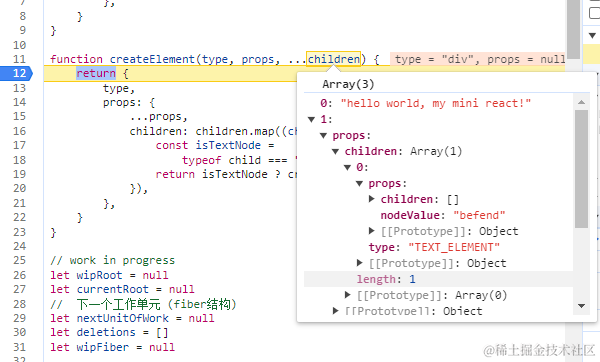Click the popup scrollbar down arrow
The width and height of the screenshot is (600, 362).
click(x=581, y=306)
